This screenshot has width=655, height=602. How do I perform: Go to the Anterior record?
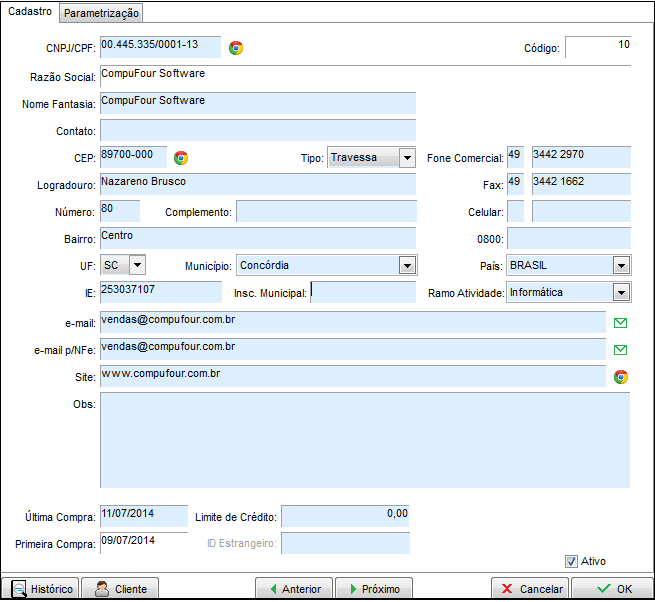coord(293,589)
